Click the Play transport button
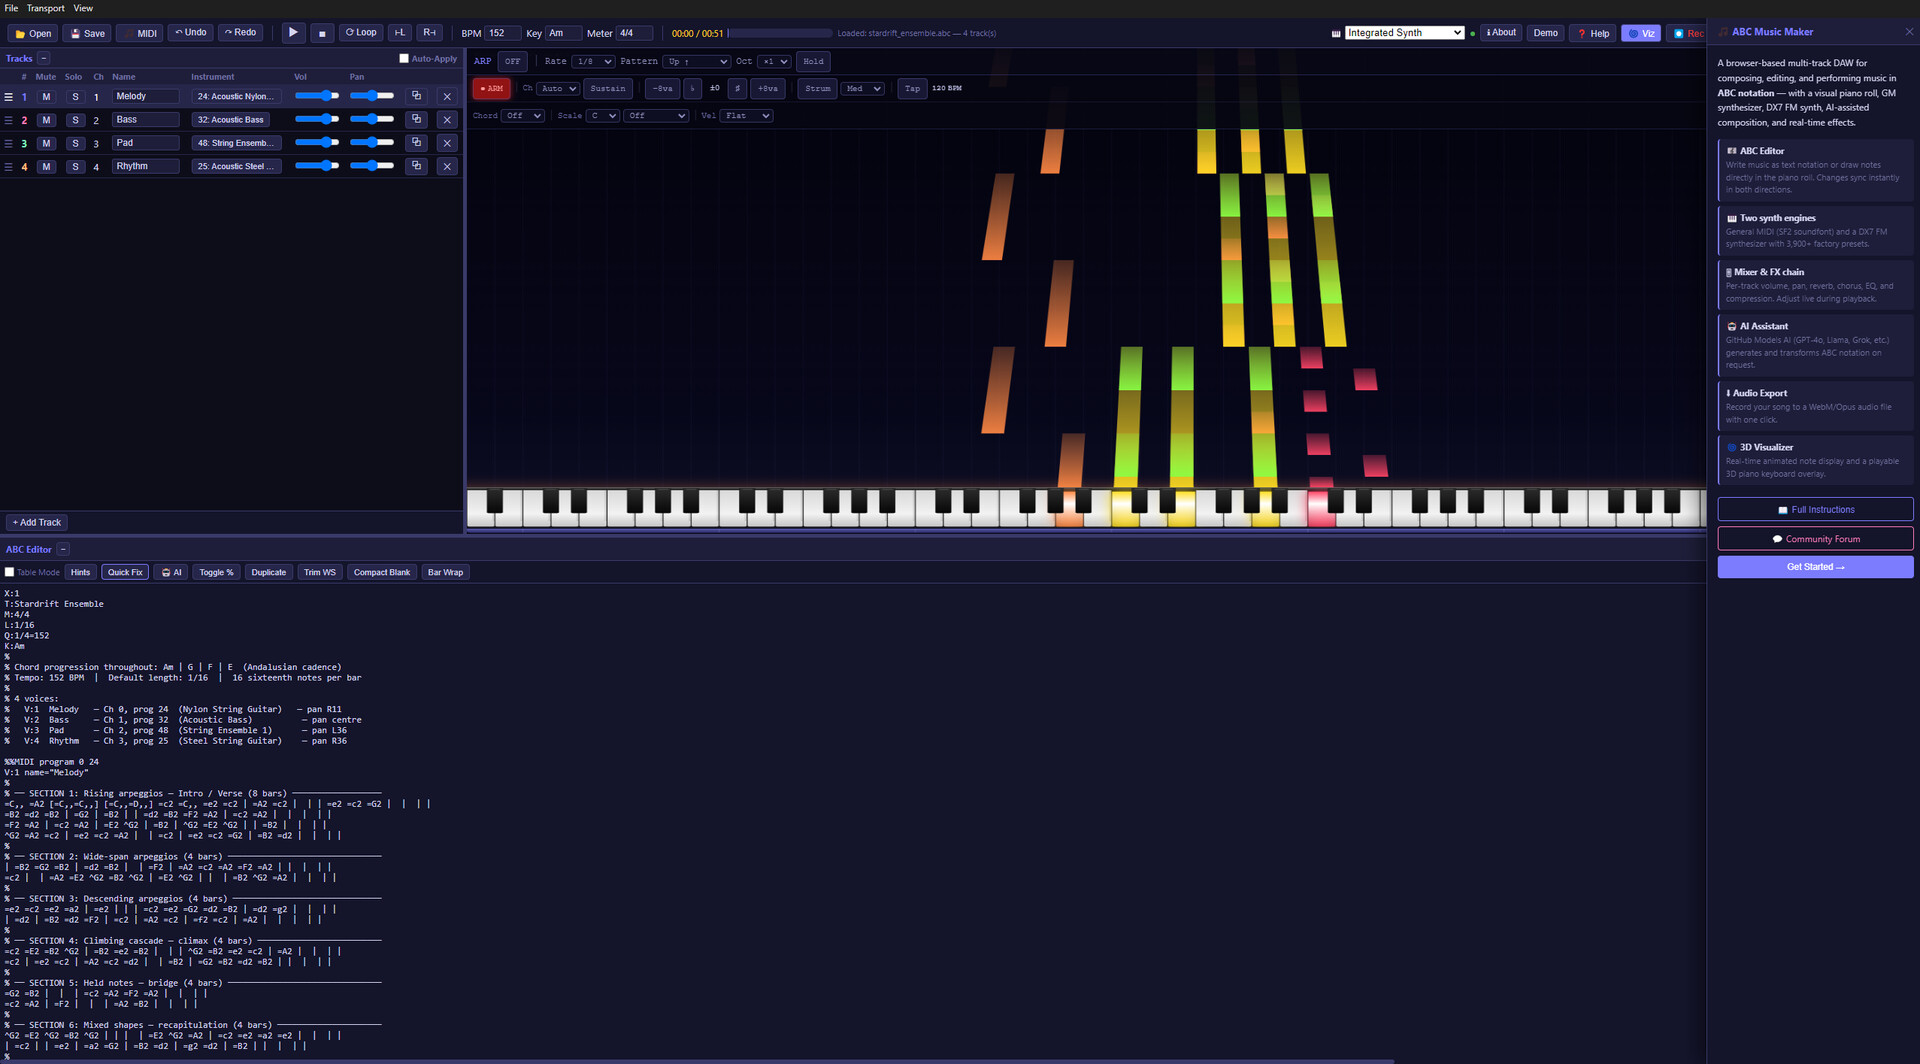This screenshot has height=1064, width=1920. click(x=293, y=33)
